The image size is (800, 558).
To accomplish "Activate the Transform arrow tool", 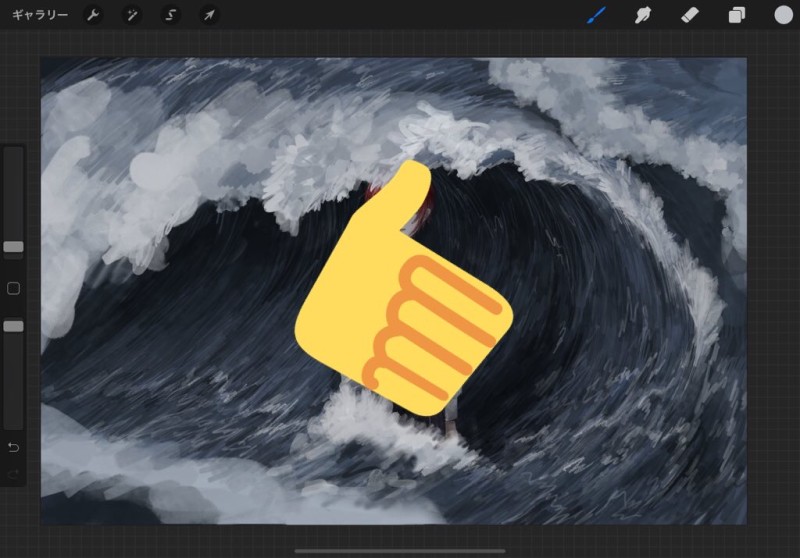I will pyautogui.click(x=209, y=15).
